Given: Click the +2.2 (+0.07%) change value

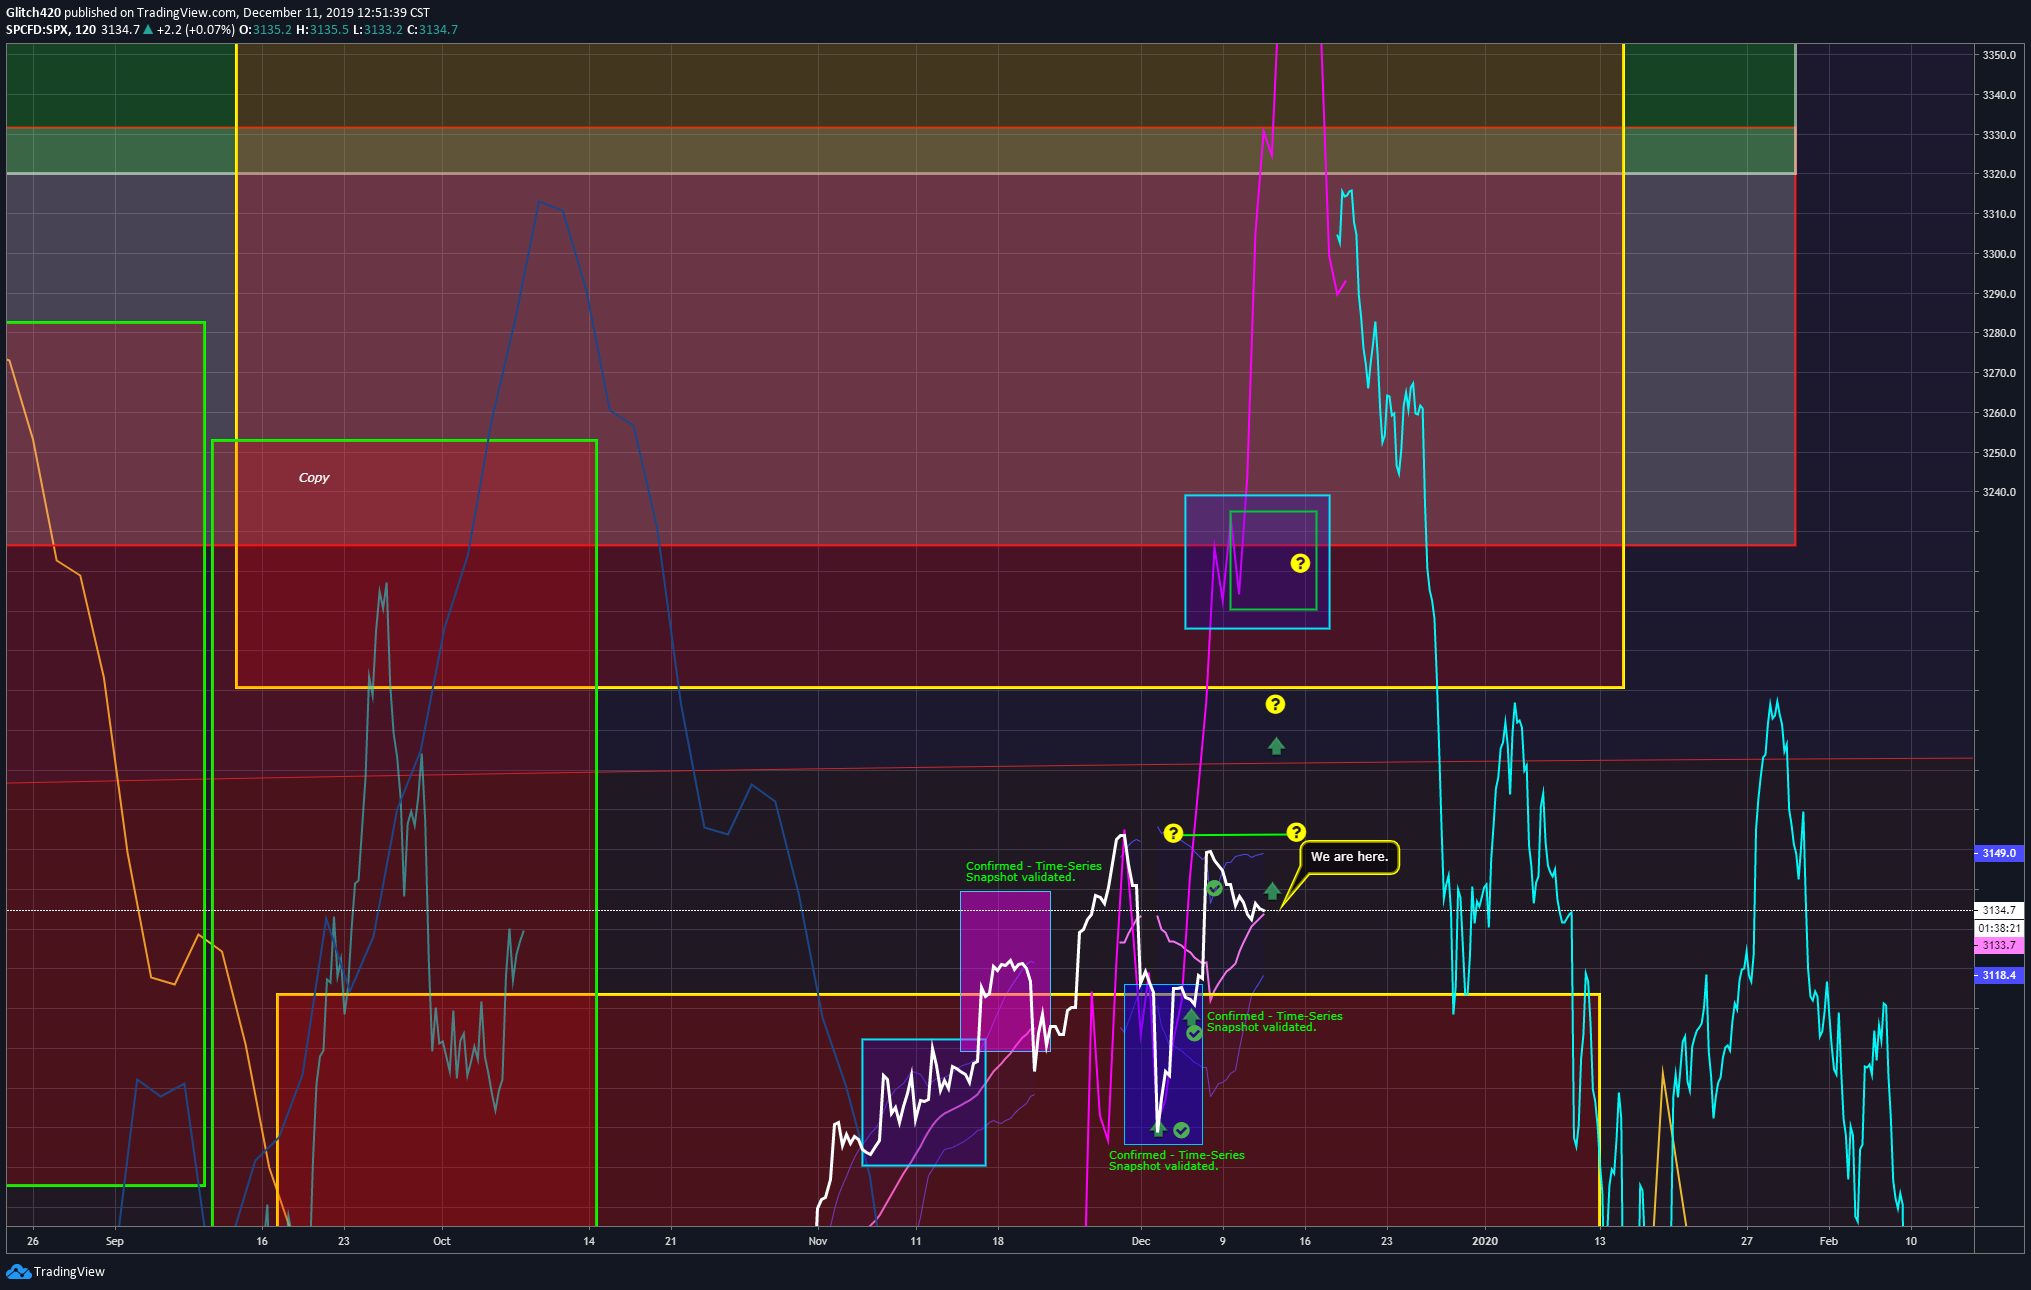Looking at the screenshot, I should pyautogui.click(x=195, y=30).
